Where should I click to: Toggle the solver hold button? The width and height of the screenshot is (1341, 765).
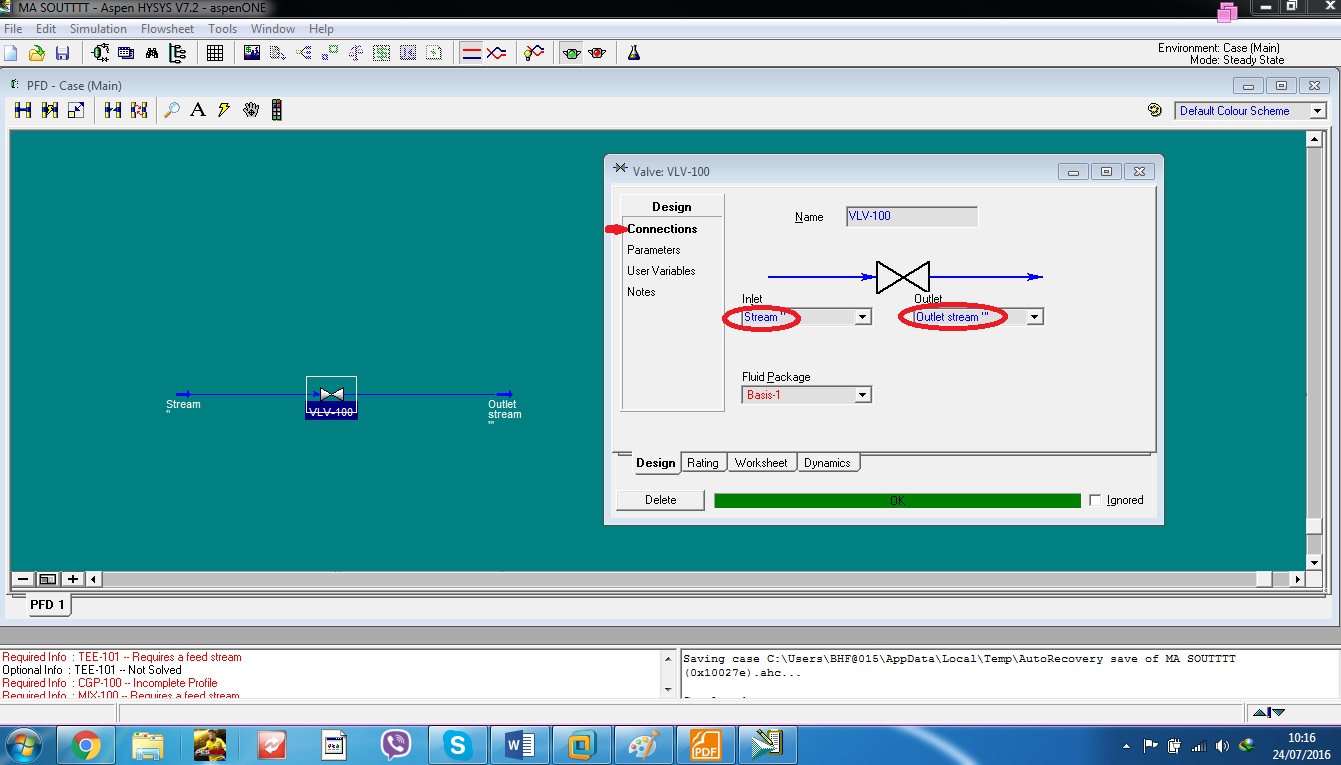tap(597, 52)
